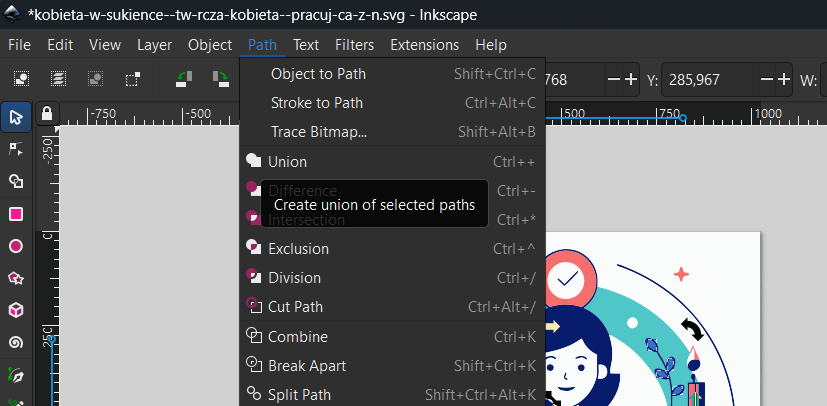Open the View menu
Viewport: 827px width, 406px height.
105,45
